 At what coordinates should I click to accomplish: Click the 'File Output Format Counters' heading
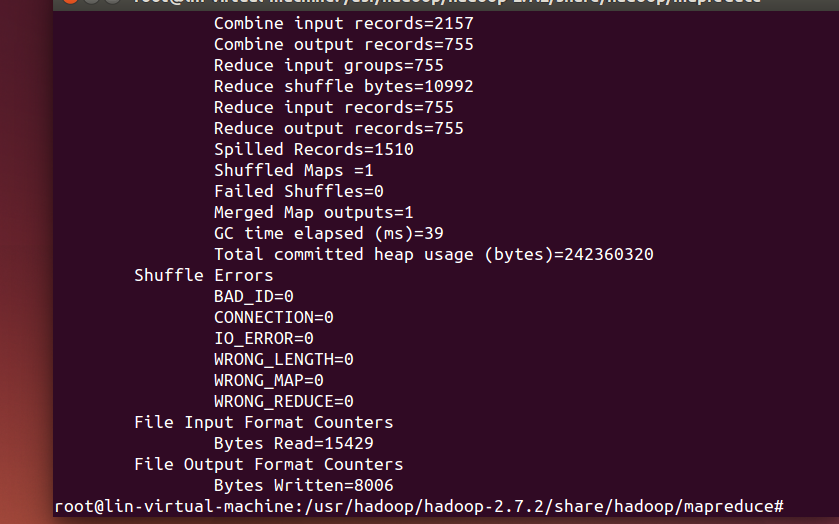coord(269,464)
